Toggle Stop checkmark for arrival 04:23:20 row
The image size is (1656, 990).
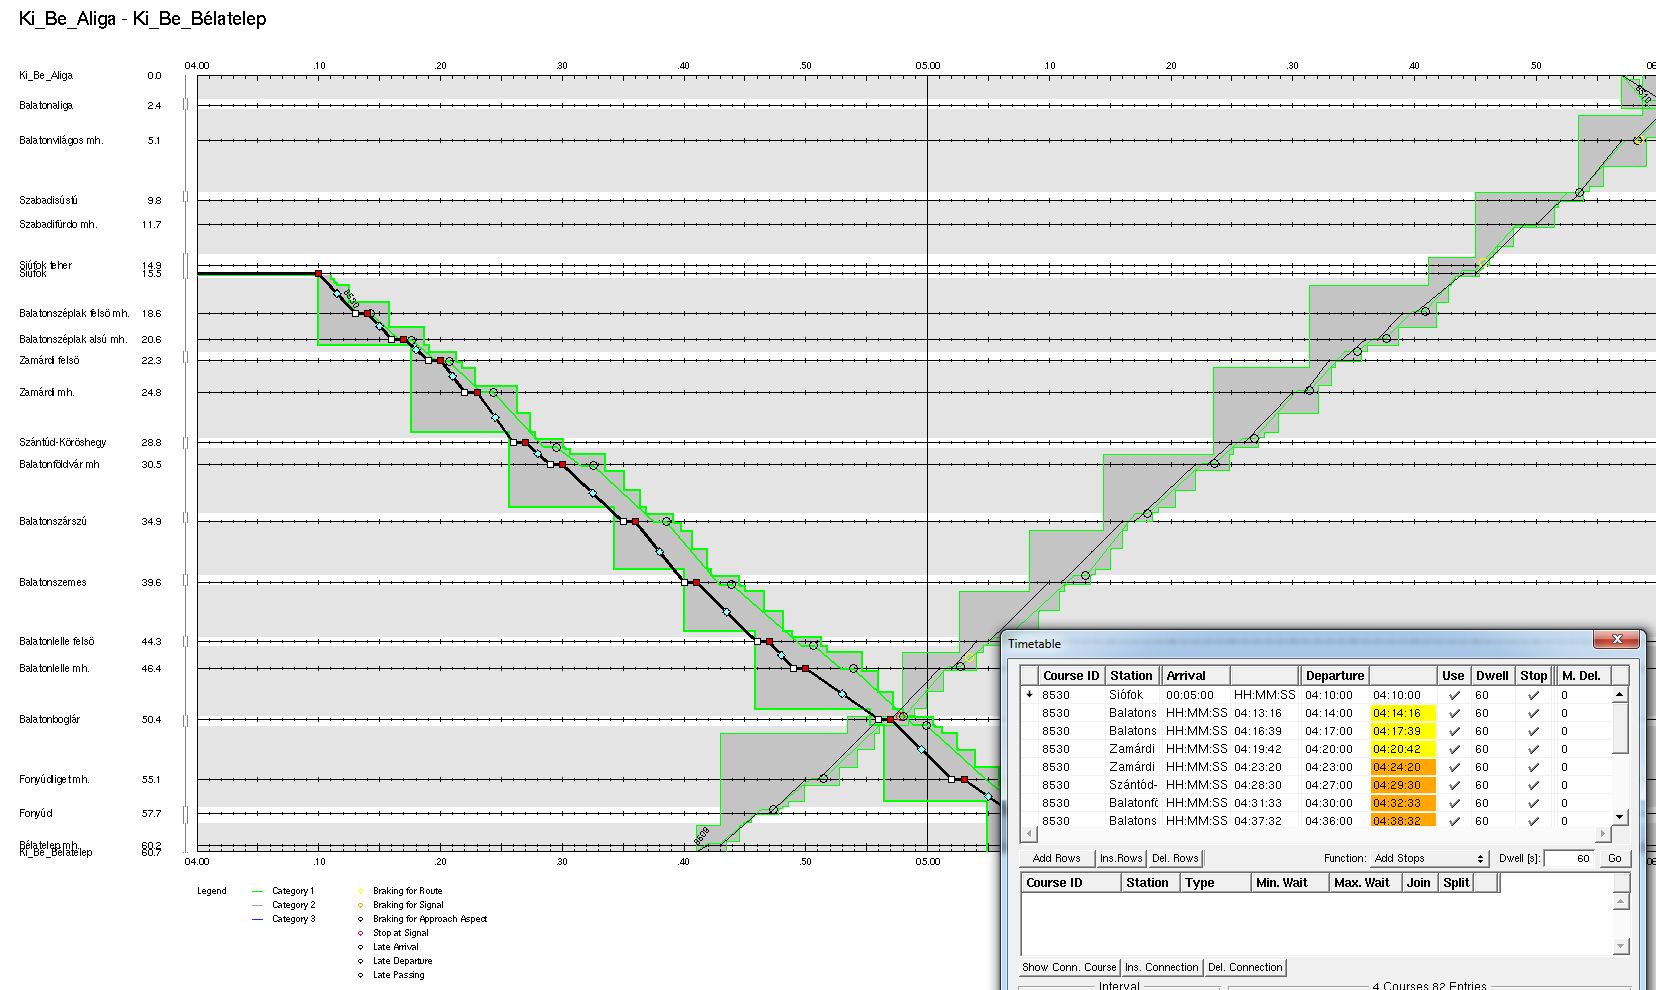(x=1533, y=767)
